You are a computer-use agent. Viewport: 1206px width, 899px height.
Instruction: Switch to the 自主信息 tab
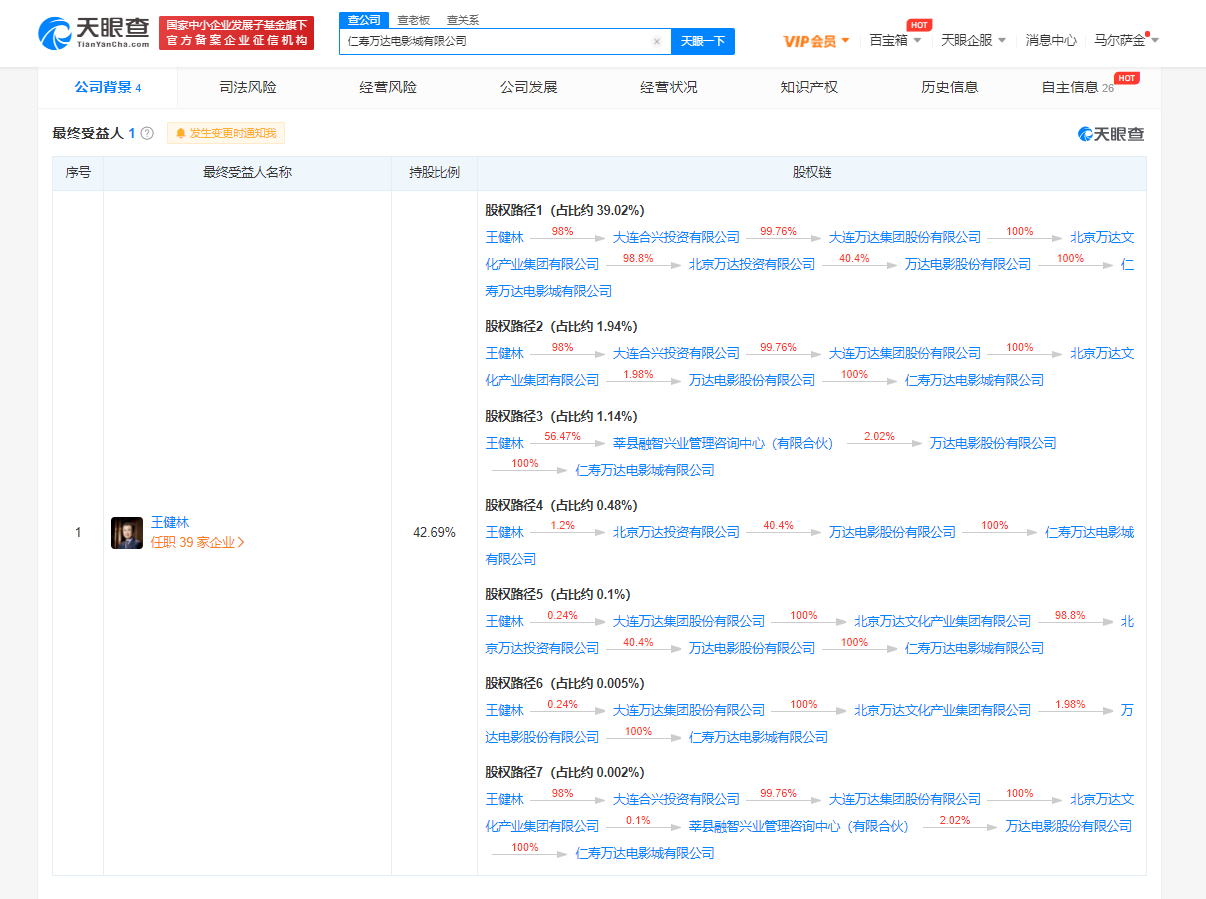point(1078,87)
